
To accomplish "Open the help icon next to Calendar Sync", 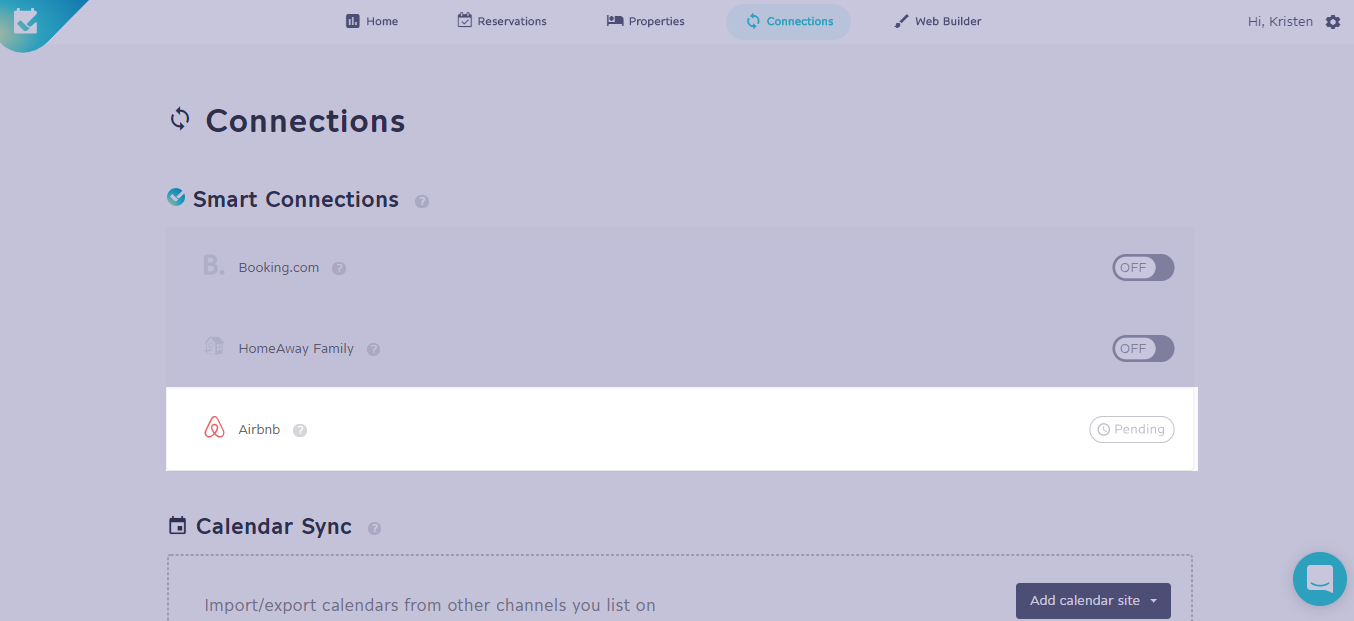I will tap(374, 528).
